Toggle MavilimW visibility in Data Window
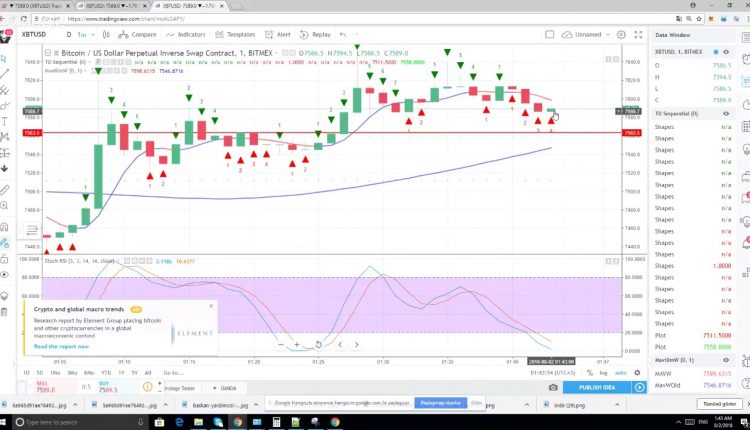Image resolution: width=750 pixels, height=430 pixels. coord(726,360)
